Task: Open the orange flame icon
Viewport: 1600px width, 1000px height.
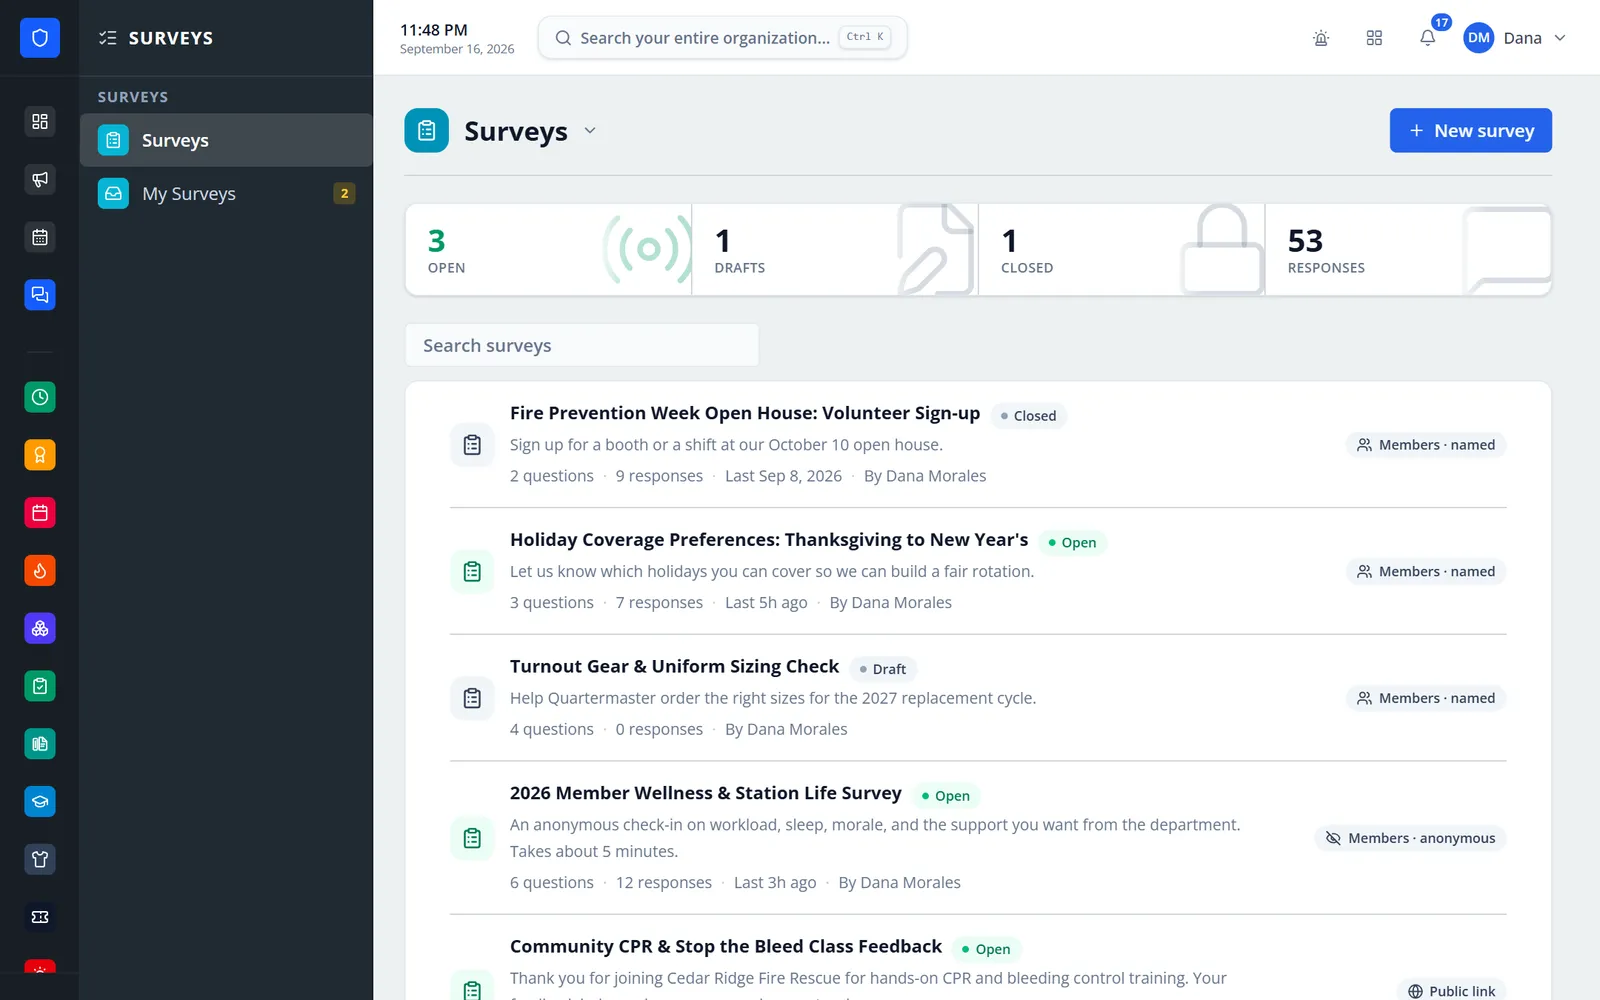Action: (40, 571)
